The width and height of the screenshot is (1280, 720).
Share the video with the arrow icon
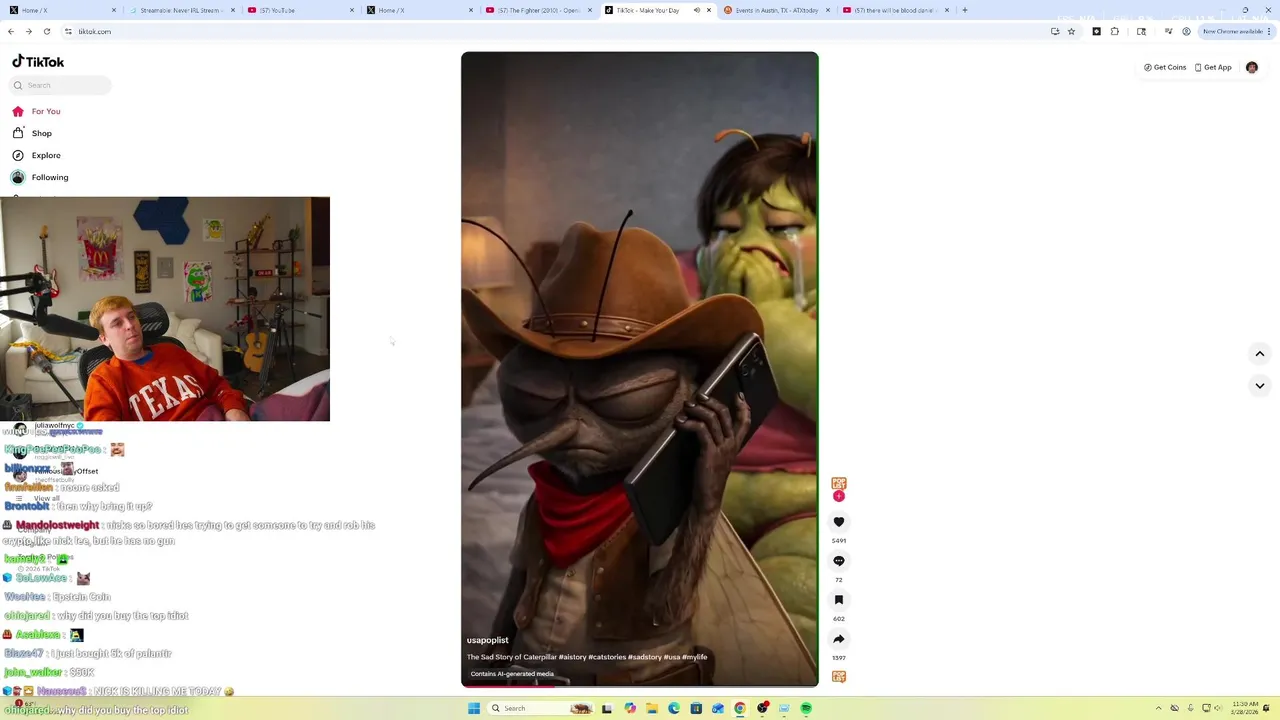click(x=839, y=639)
